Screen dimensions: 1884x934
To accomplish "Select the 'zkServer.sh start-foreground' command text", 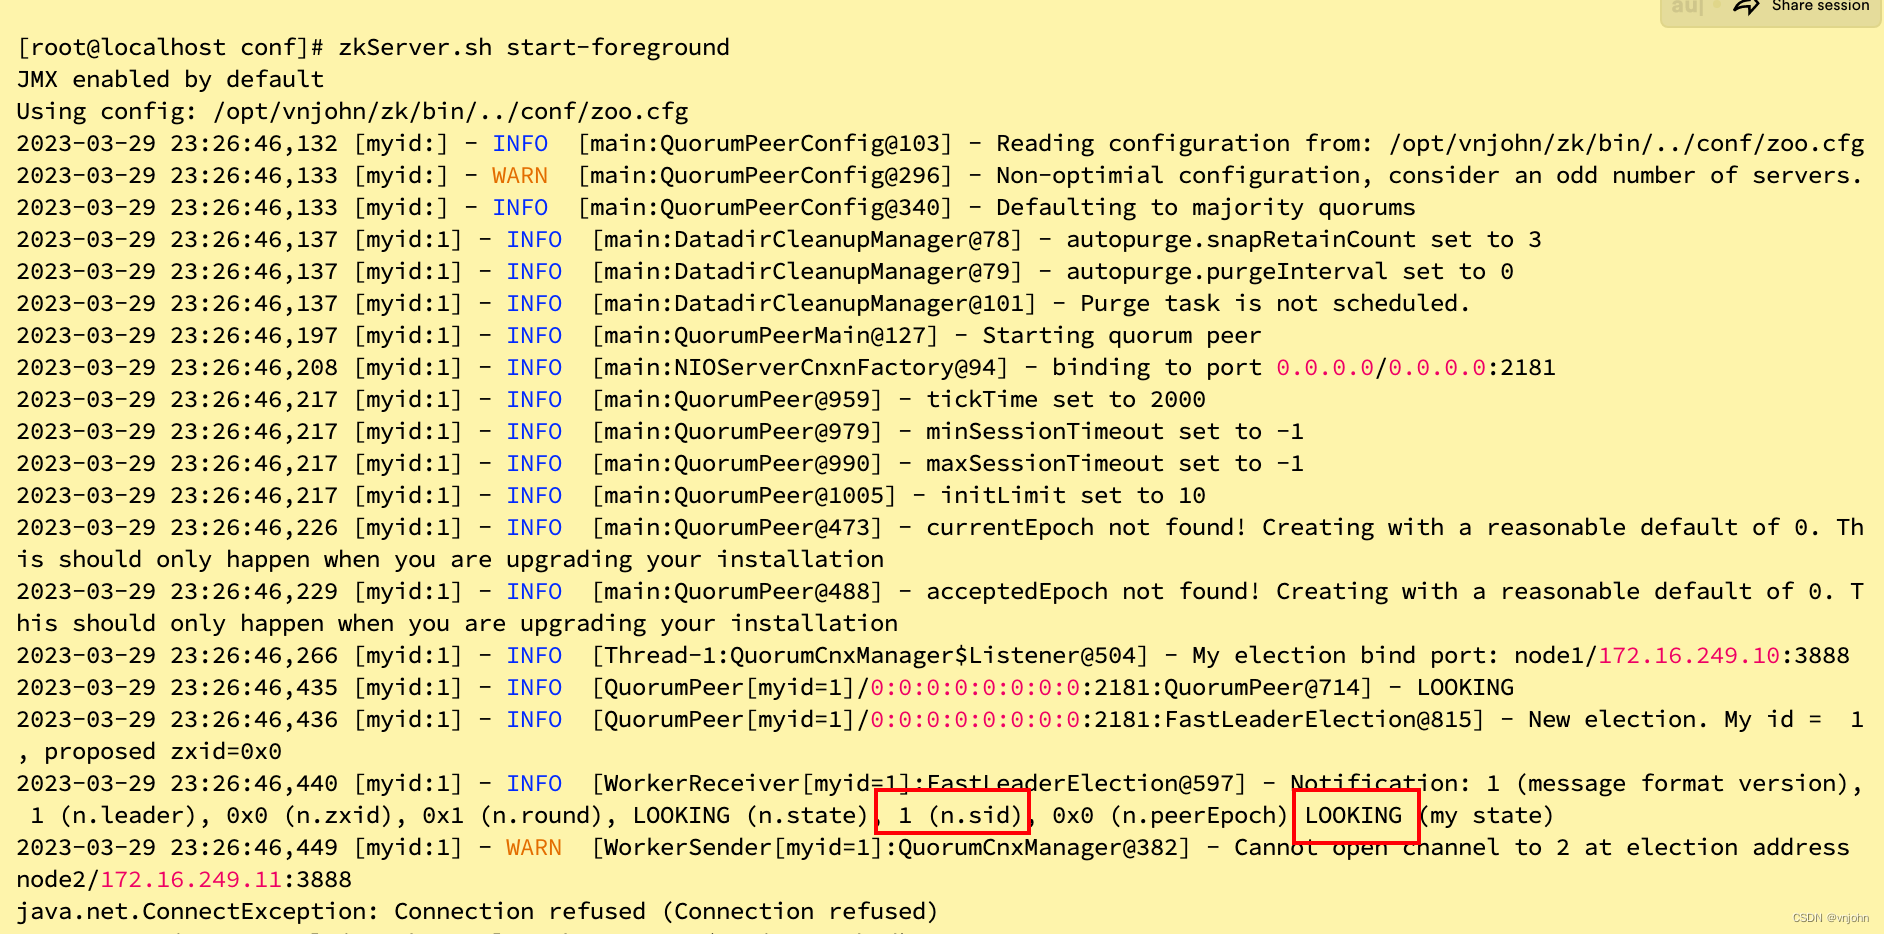I will click(534, 47).
